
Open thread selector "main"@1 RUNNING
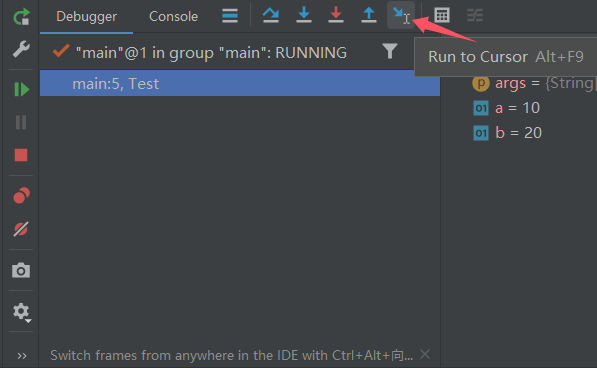[x=211, y=53]
